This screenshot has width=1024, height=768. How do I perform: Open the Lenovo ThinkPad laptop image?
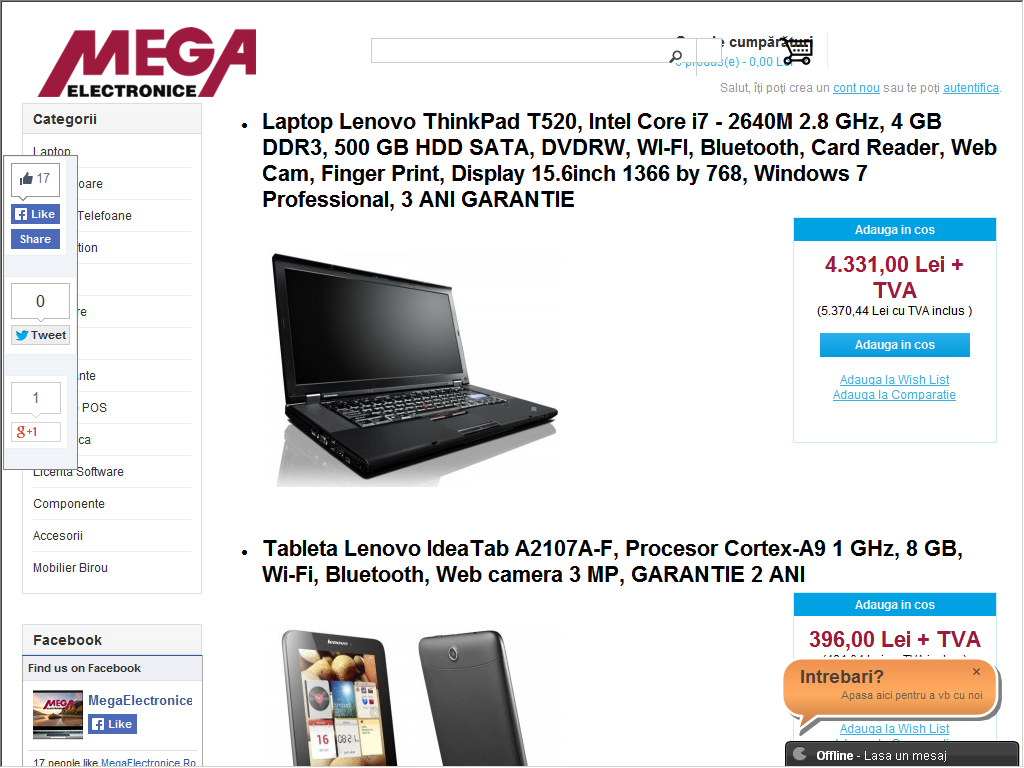click(415, 369)
